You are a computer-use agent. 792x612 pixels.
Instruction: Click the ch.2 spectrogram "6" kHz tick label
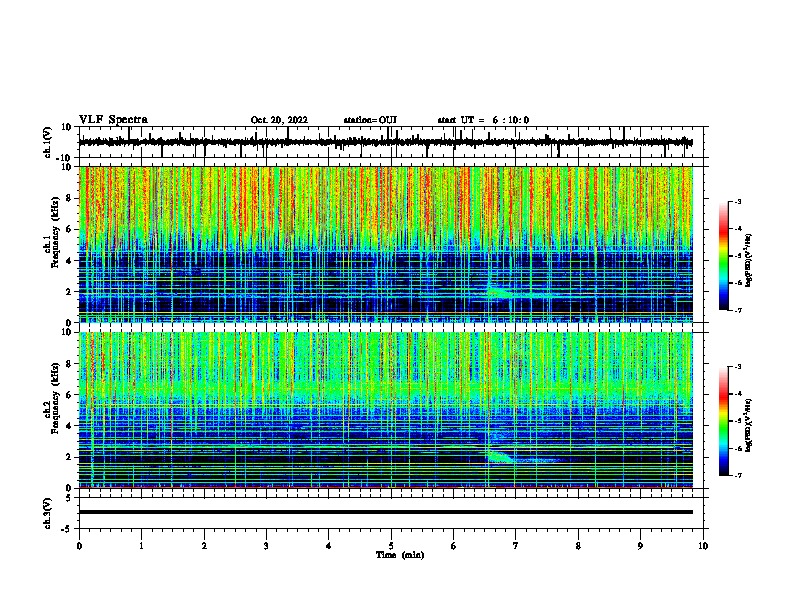coord(69,395)
